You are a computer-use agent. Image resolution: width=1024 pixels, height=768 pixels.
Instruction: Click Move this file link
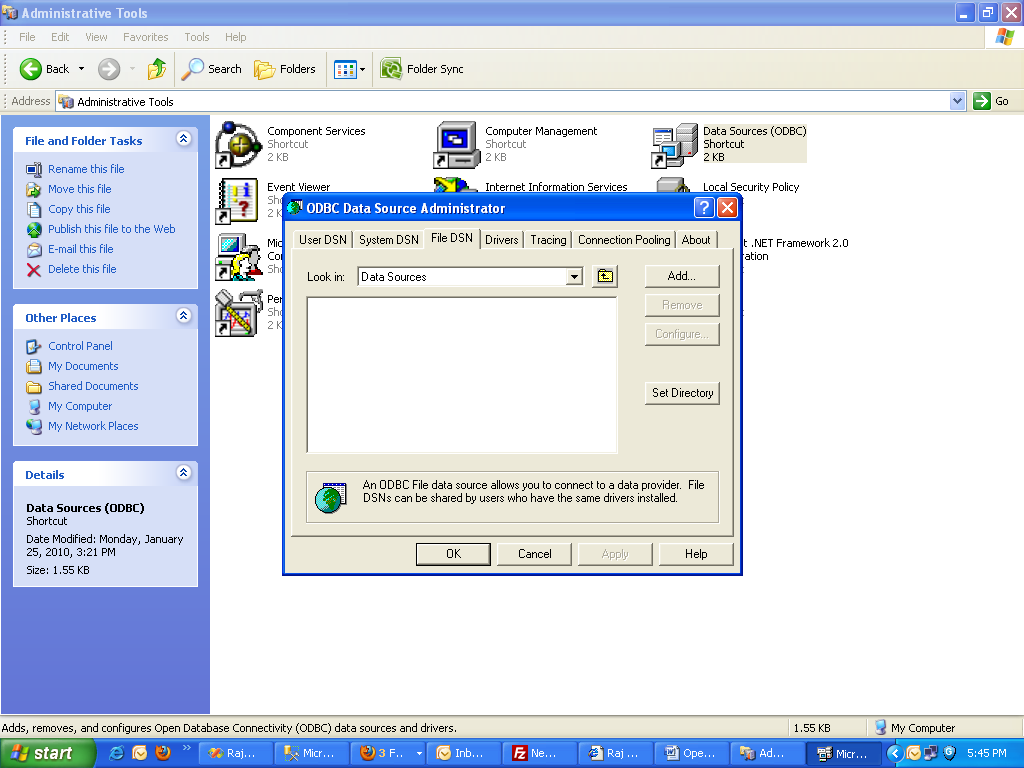coord(80,189)
